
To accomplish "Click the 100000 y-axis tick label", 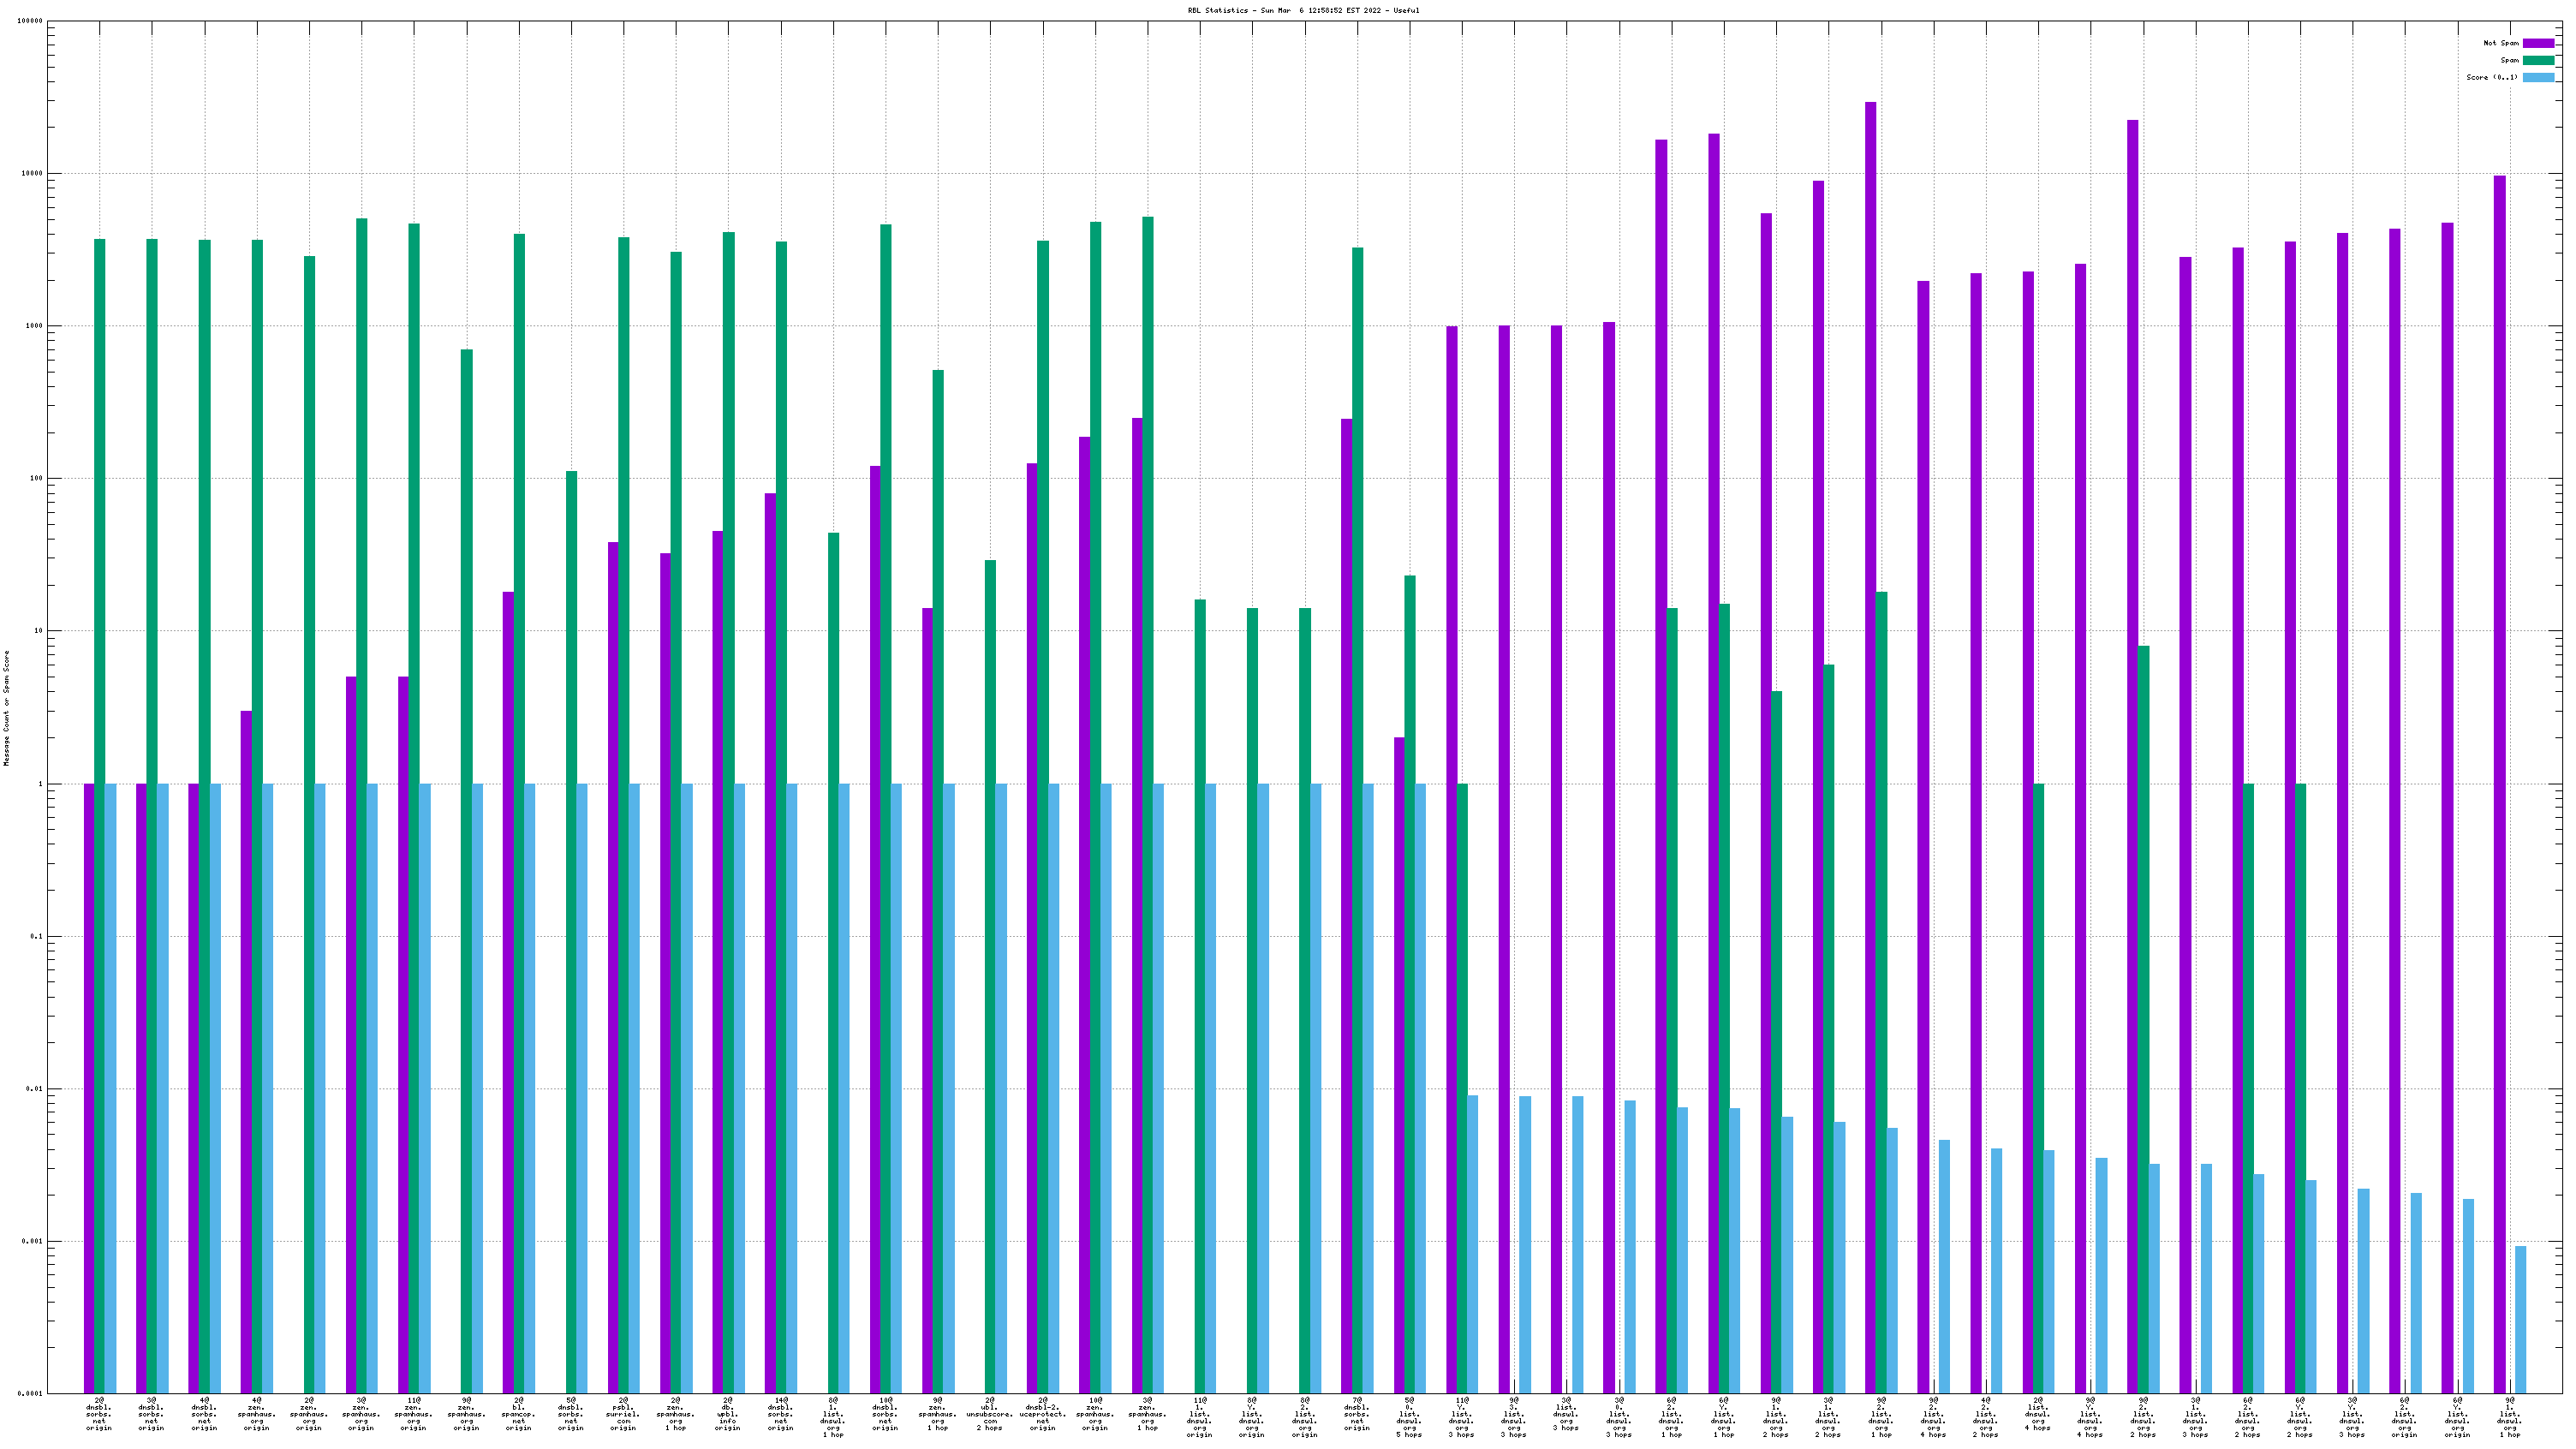I will [x=30, y=21].
